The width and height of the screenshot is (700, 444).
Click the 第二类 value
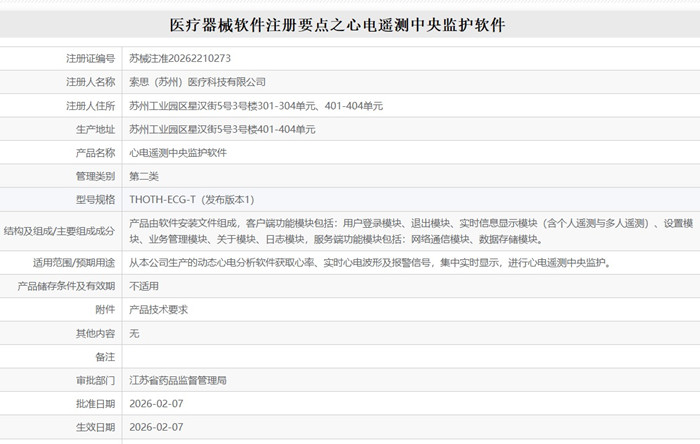pyautogui.click(x=144, y=176)
